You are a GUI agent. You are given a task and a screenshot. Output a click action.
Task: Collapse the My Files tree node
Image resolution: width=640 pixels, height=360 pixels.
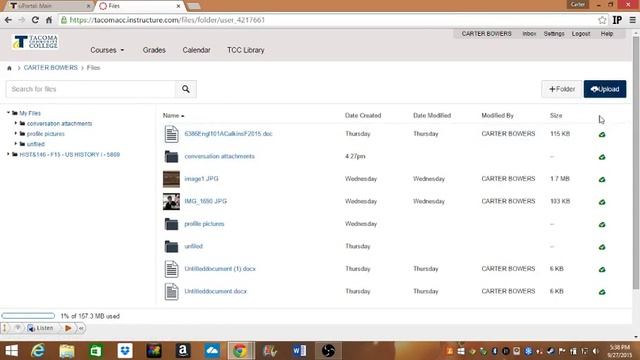point(8,113)
